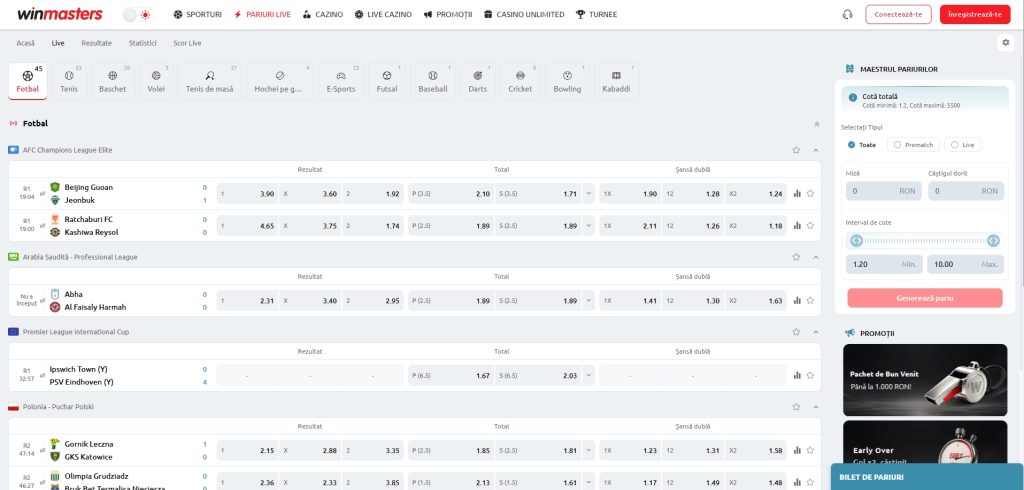Favorite the Beijing Guoan vs Jeonbuk match

(x=810, y=193)
